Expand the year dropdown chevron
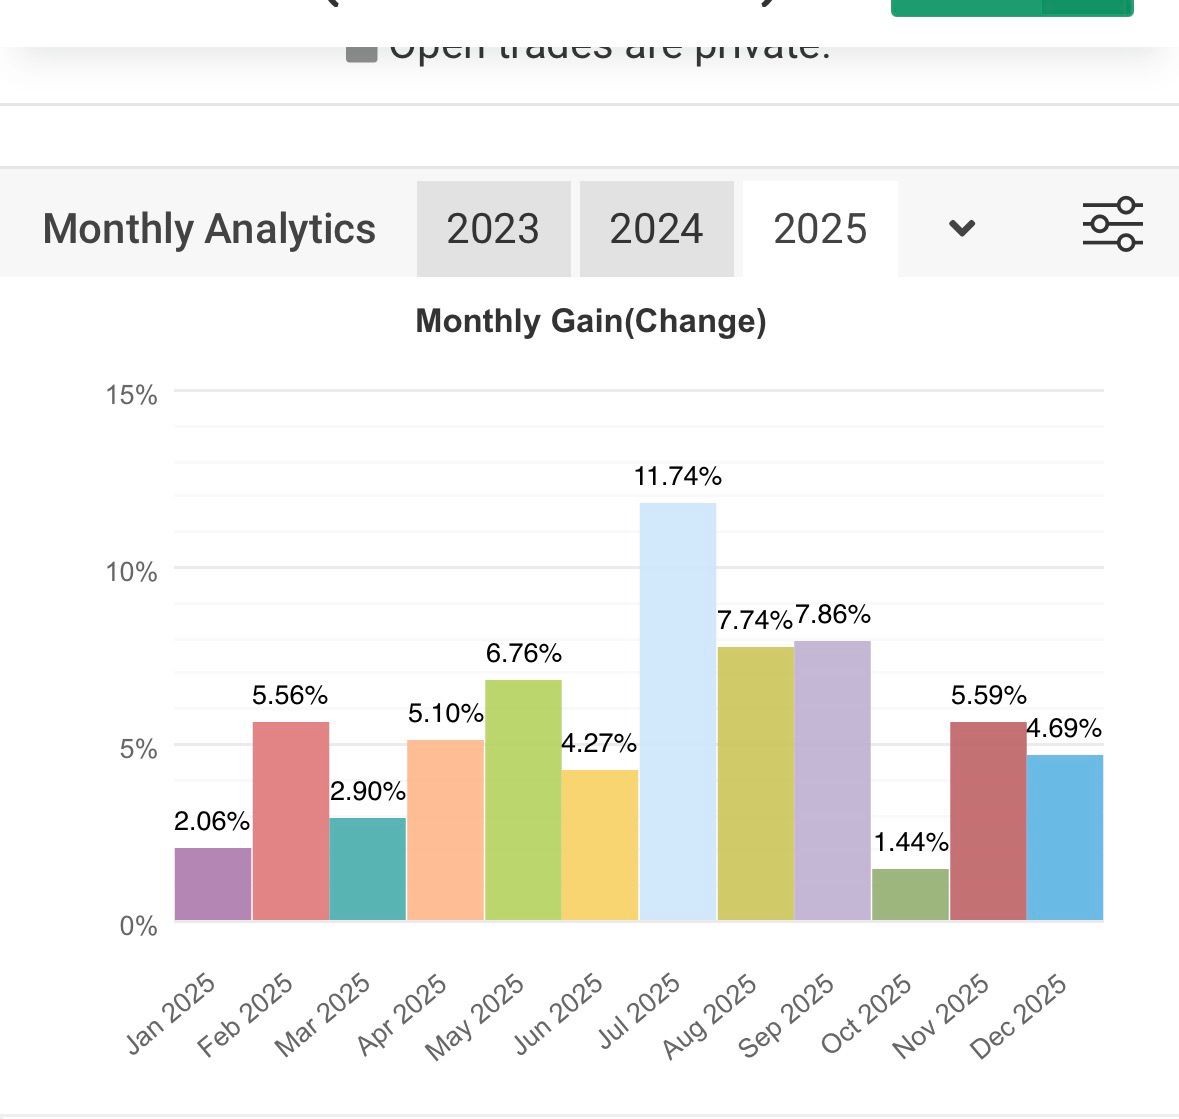 click(x=962, y=228)
